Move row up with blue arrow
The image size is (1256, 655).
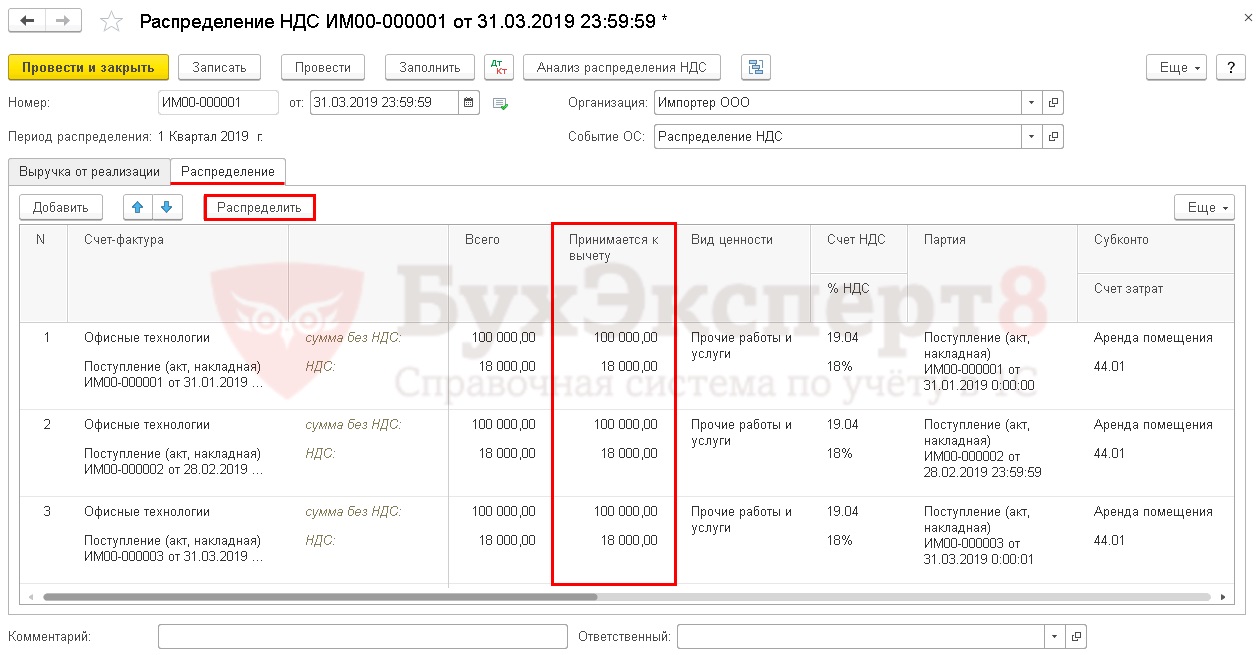pyautogui.click(x=138, y=207)
